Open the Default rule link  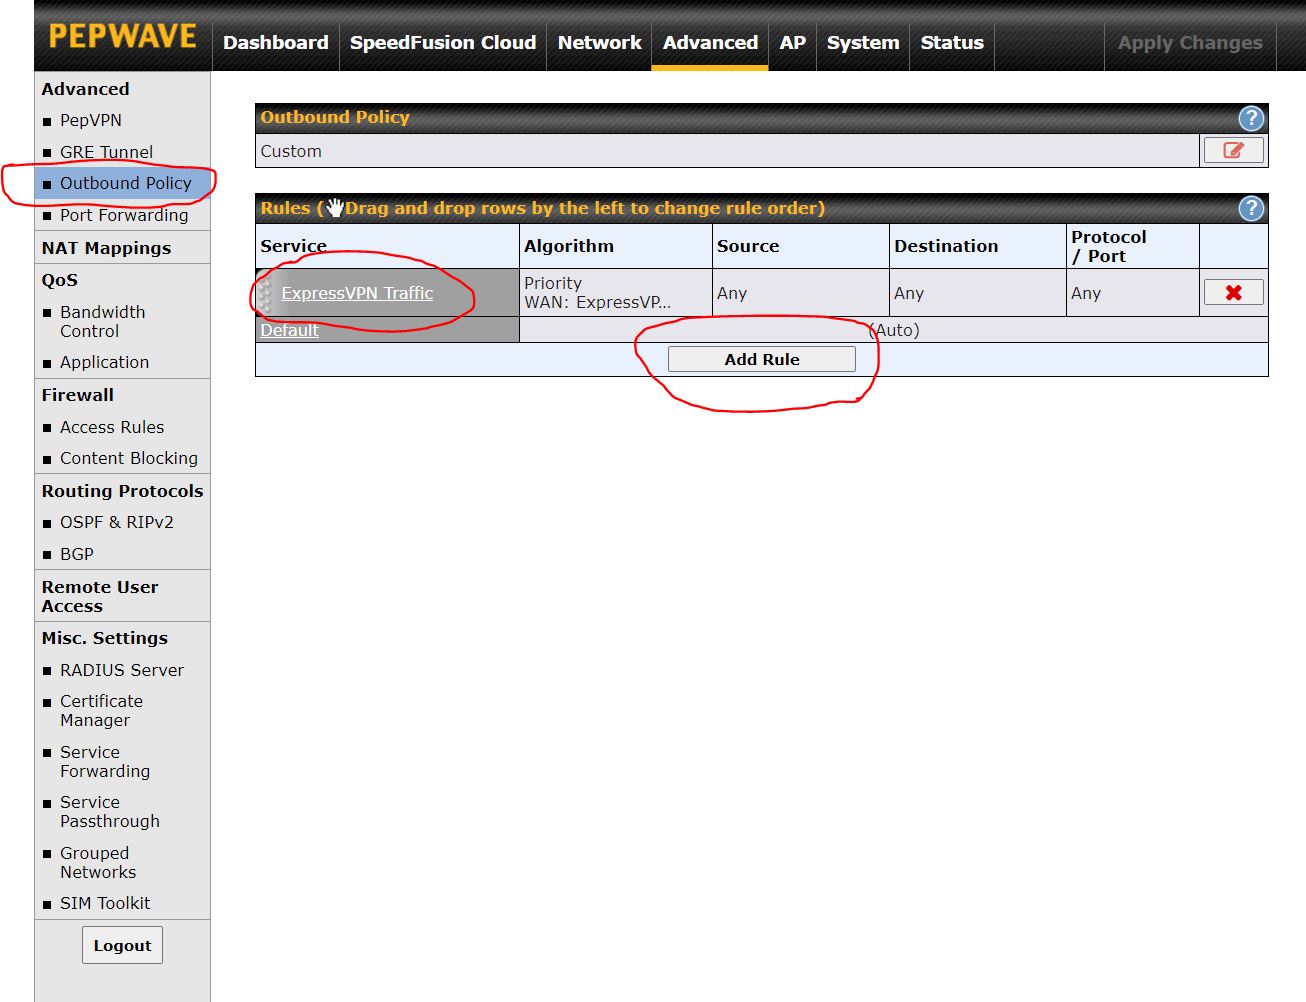(x=289, y=331)
